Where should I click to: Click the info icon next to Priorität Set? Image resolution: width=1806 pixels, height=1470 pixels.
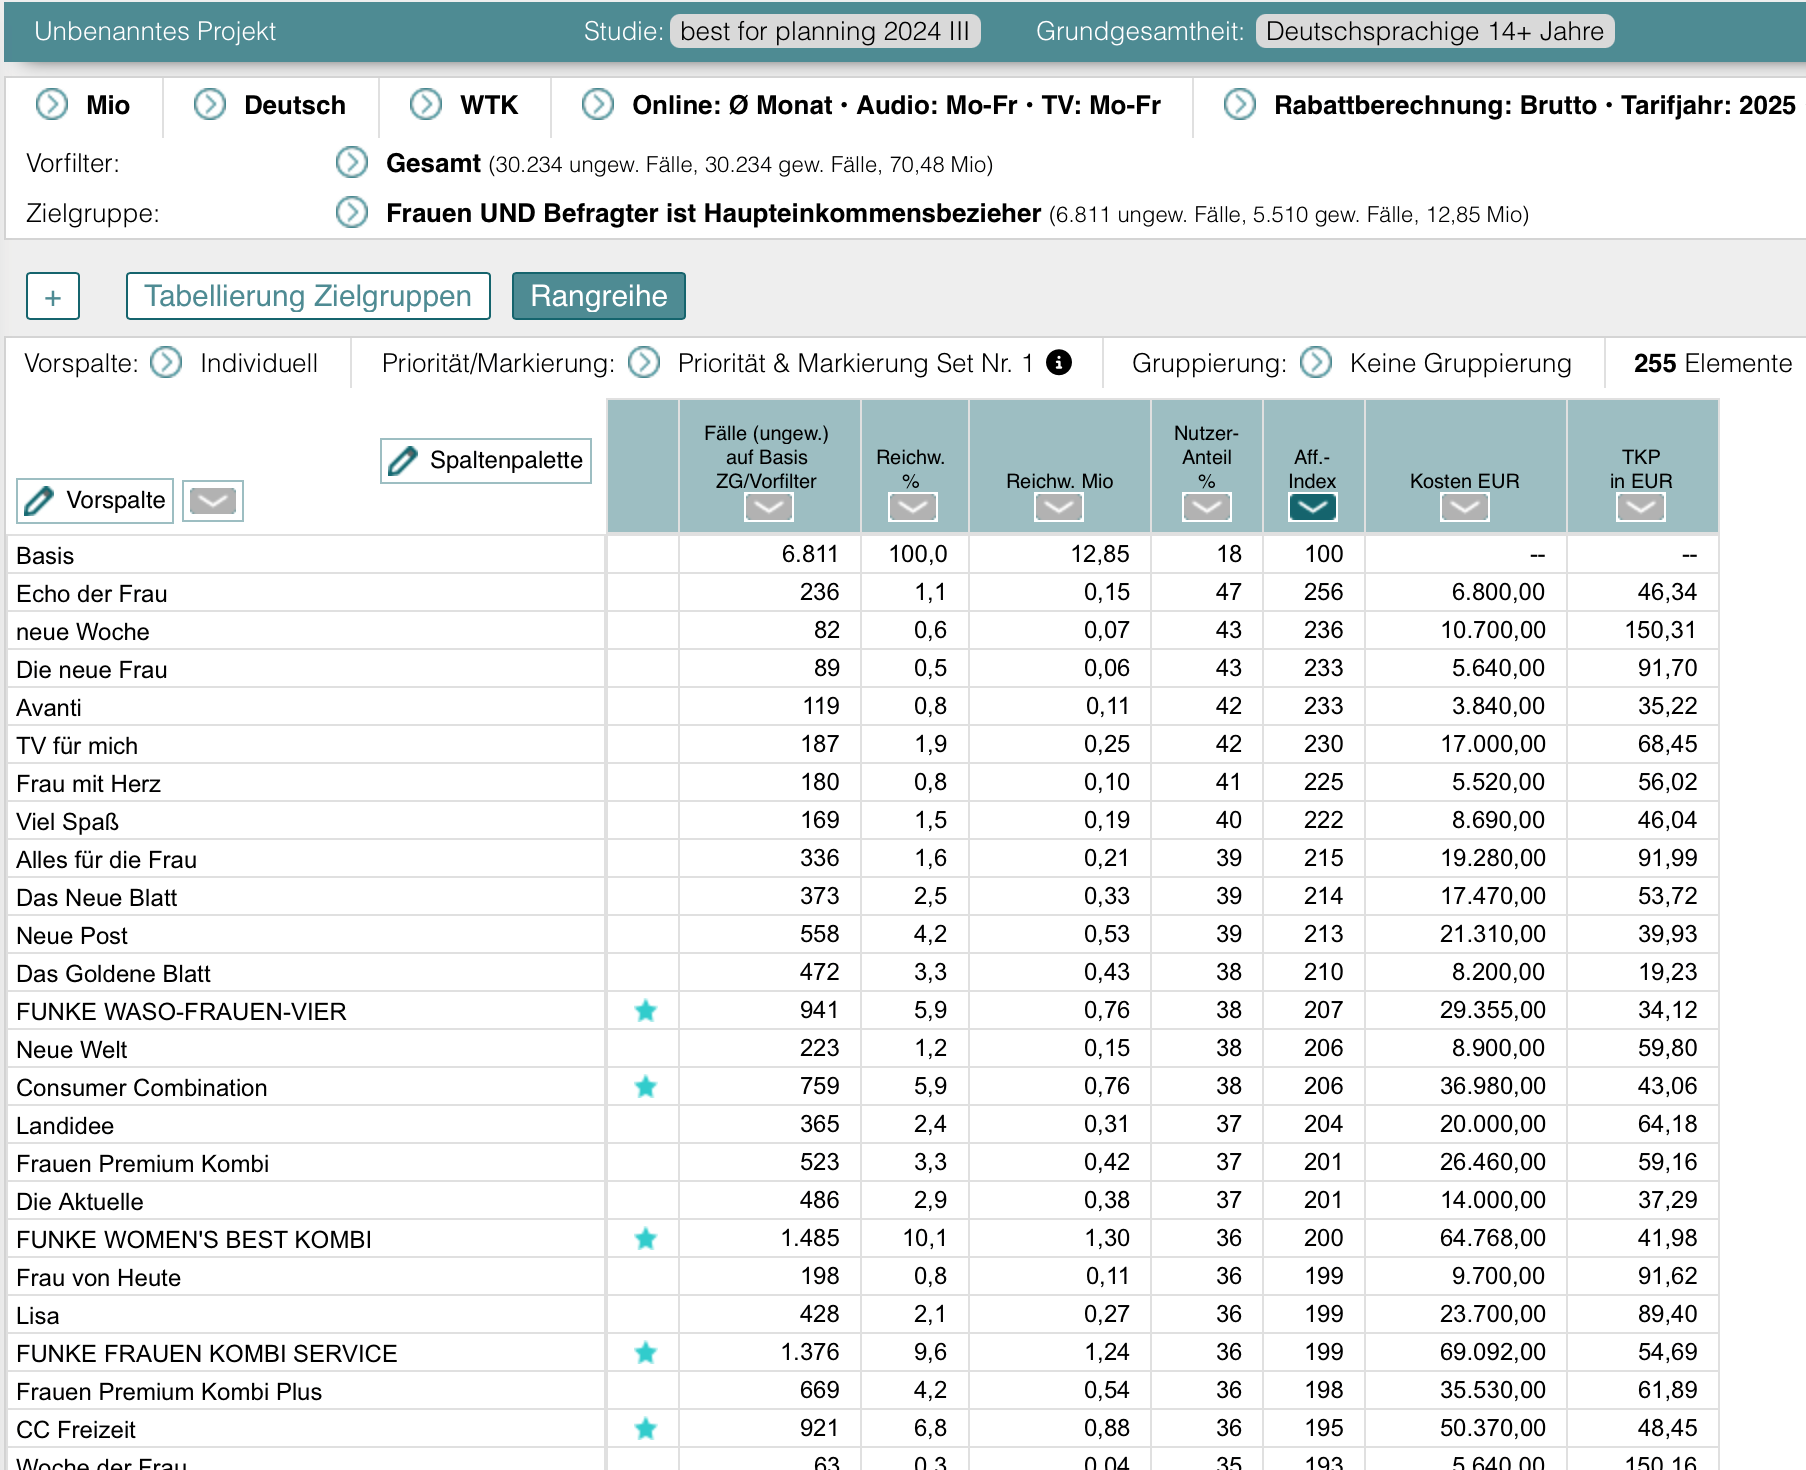(x=1058, y=363)
